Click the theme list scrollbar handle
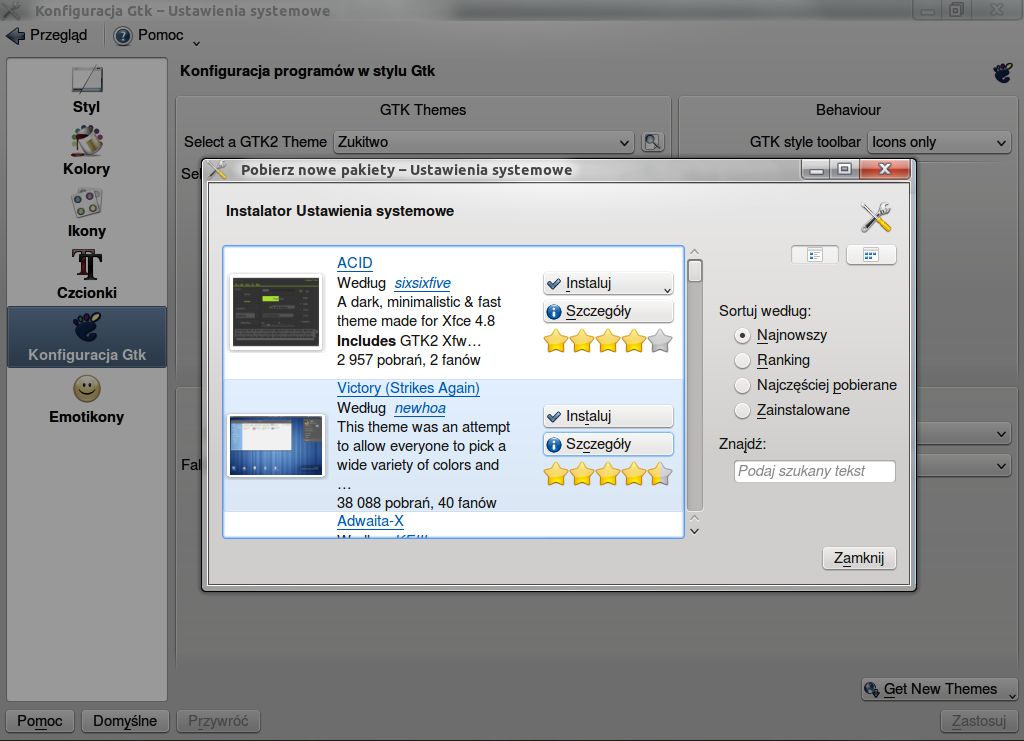Image resolution: width=1024 pixels, height=741 pixels. [x=695, y=271]
